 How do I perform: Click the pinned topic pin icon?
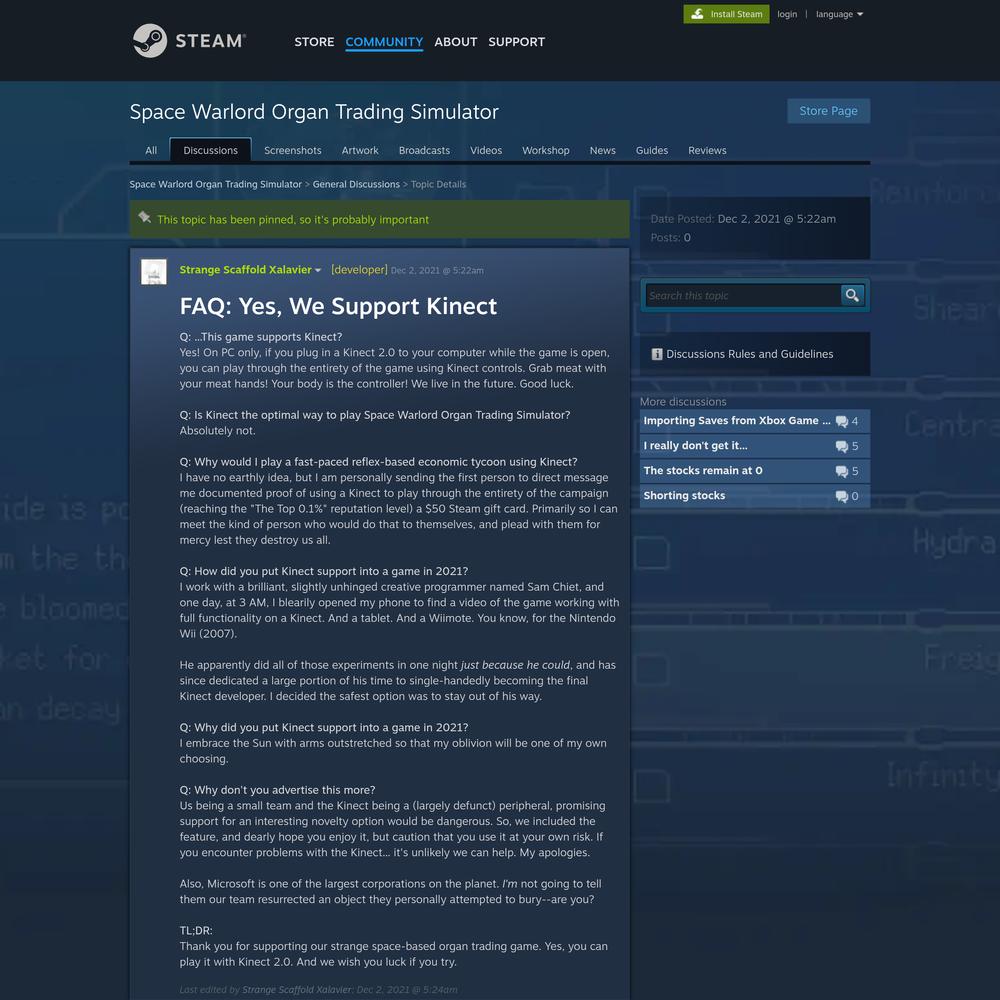coord(145,217)
